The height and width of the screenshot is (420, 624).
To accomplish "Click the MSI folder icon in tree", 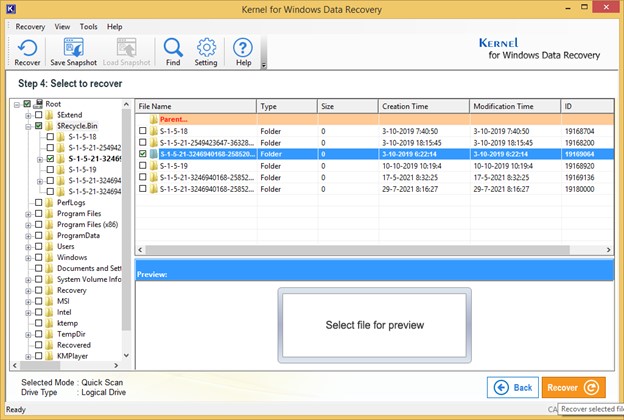I will pyautogui.click(x=49, y=301).
